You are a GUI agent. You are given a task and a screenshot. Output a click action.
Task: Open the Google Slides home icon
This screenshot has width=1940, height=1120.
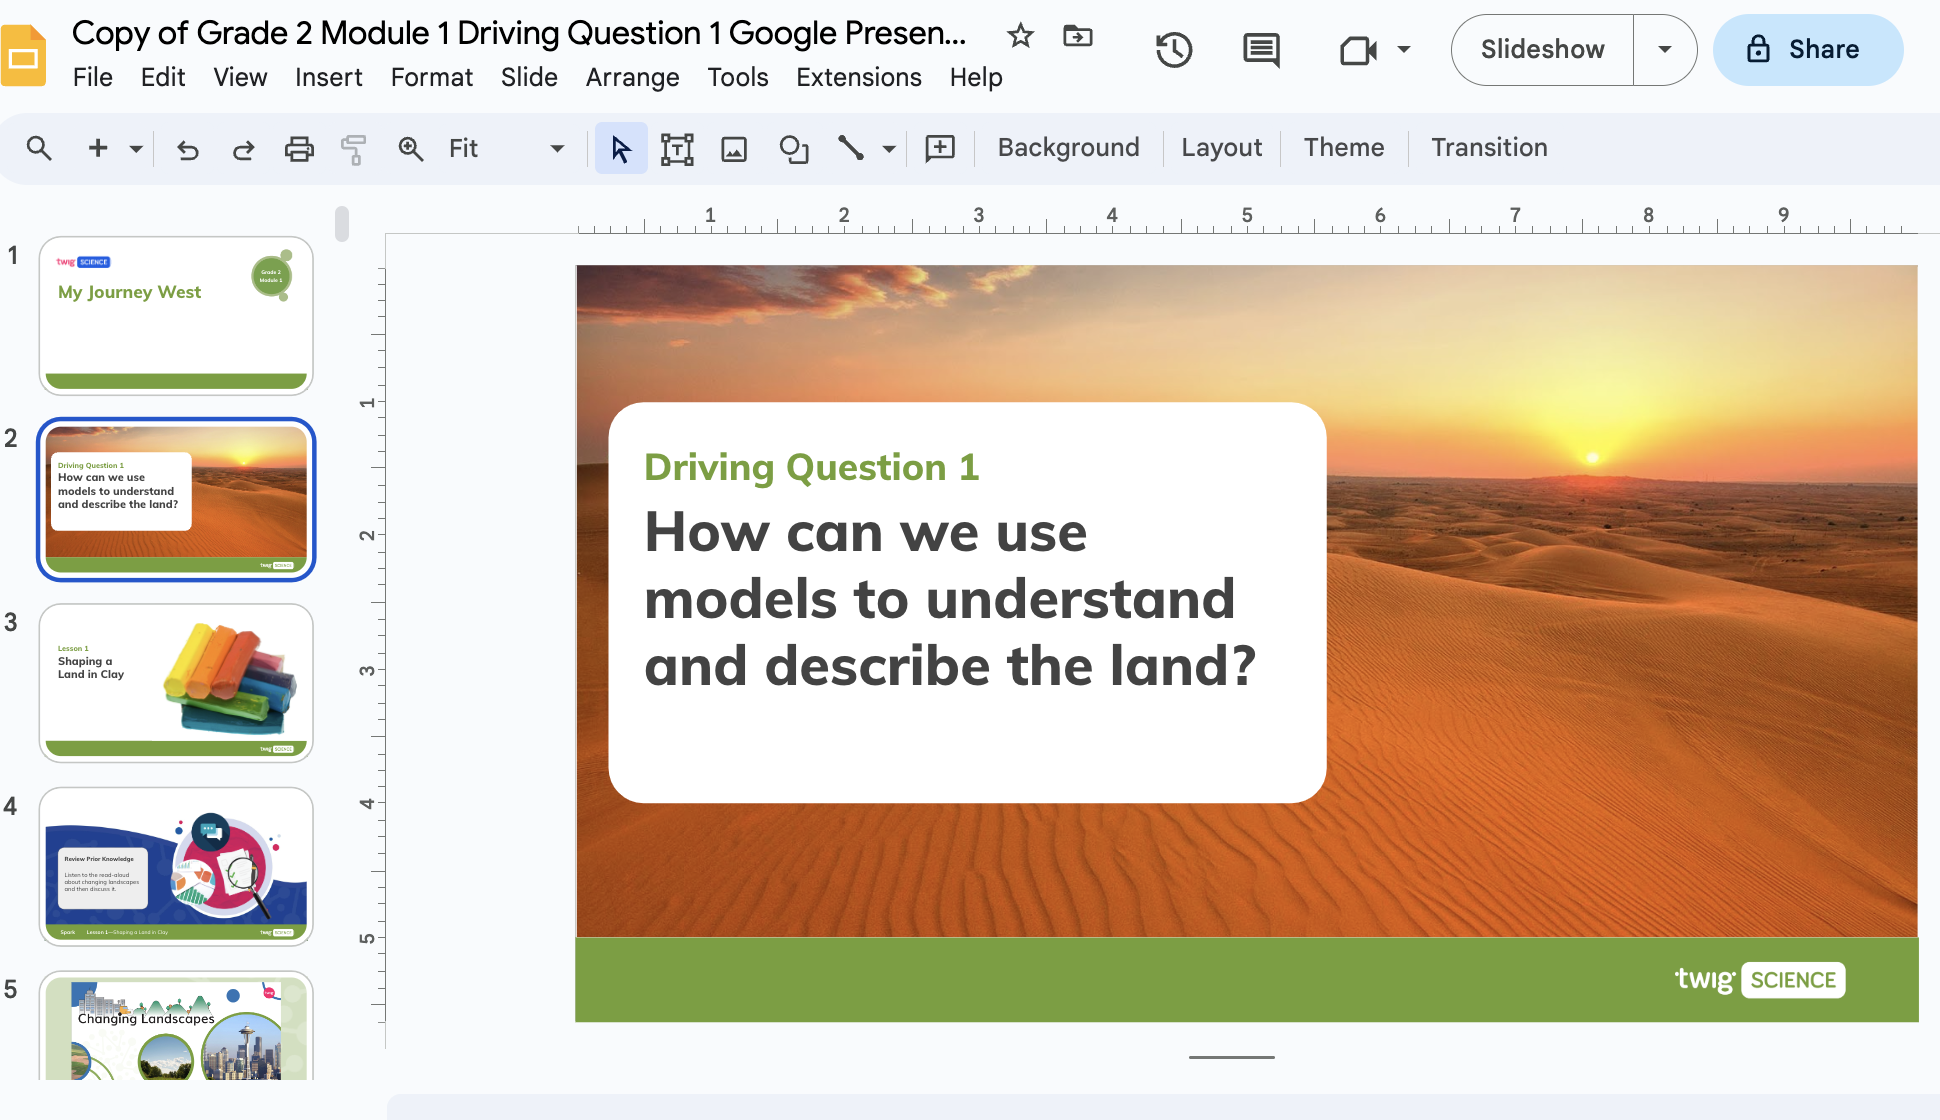[23, 56]
